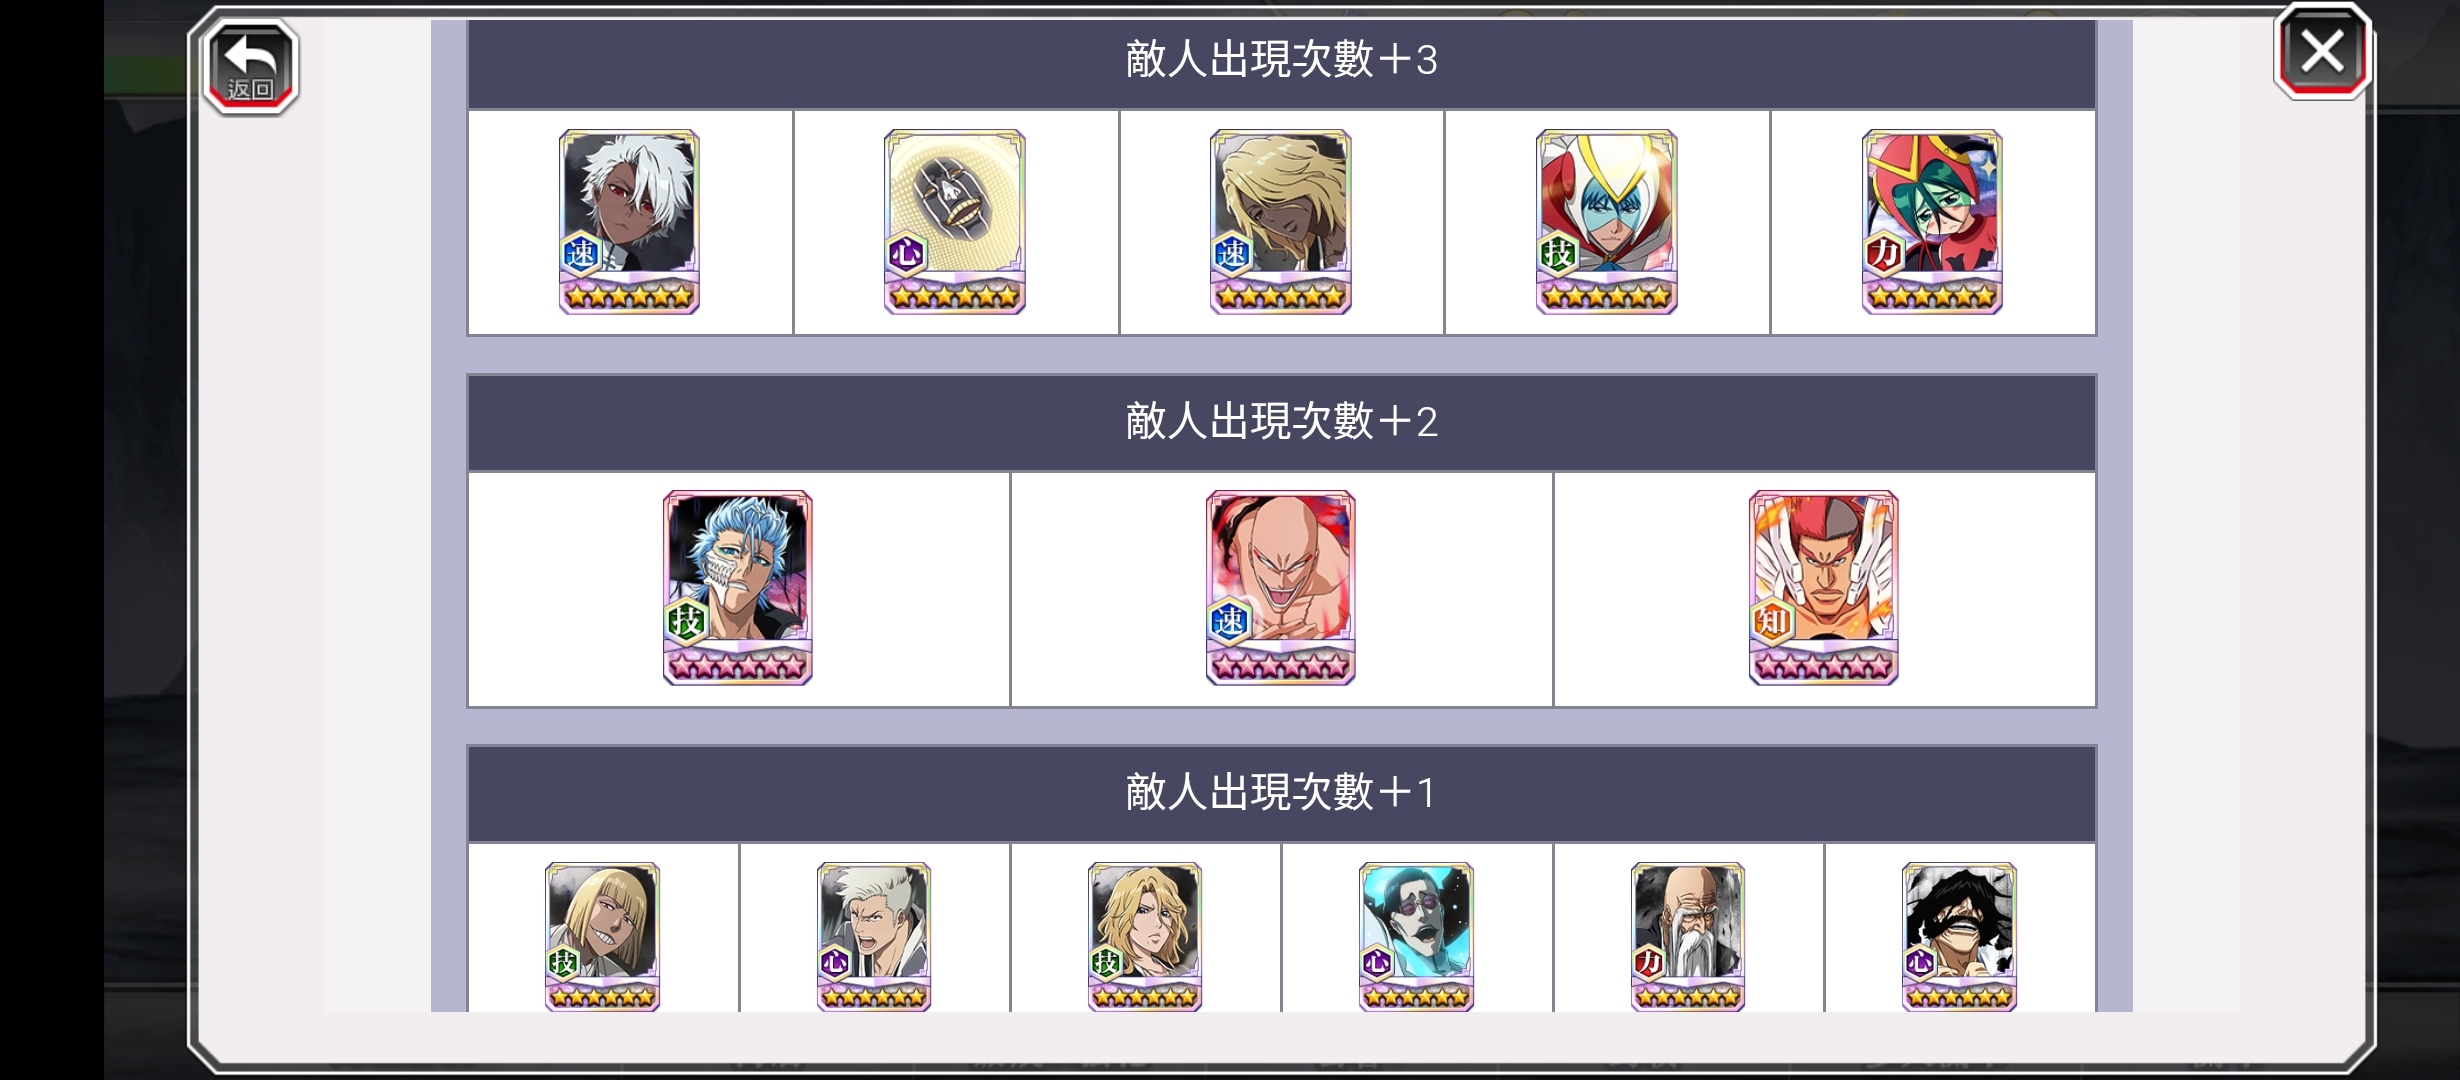Viewport: 2460px width, 1080px height.
Task: Select 心 character with purple glasses
Action: point(1417,937)
